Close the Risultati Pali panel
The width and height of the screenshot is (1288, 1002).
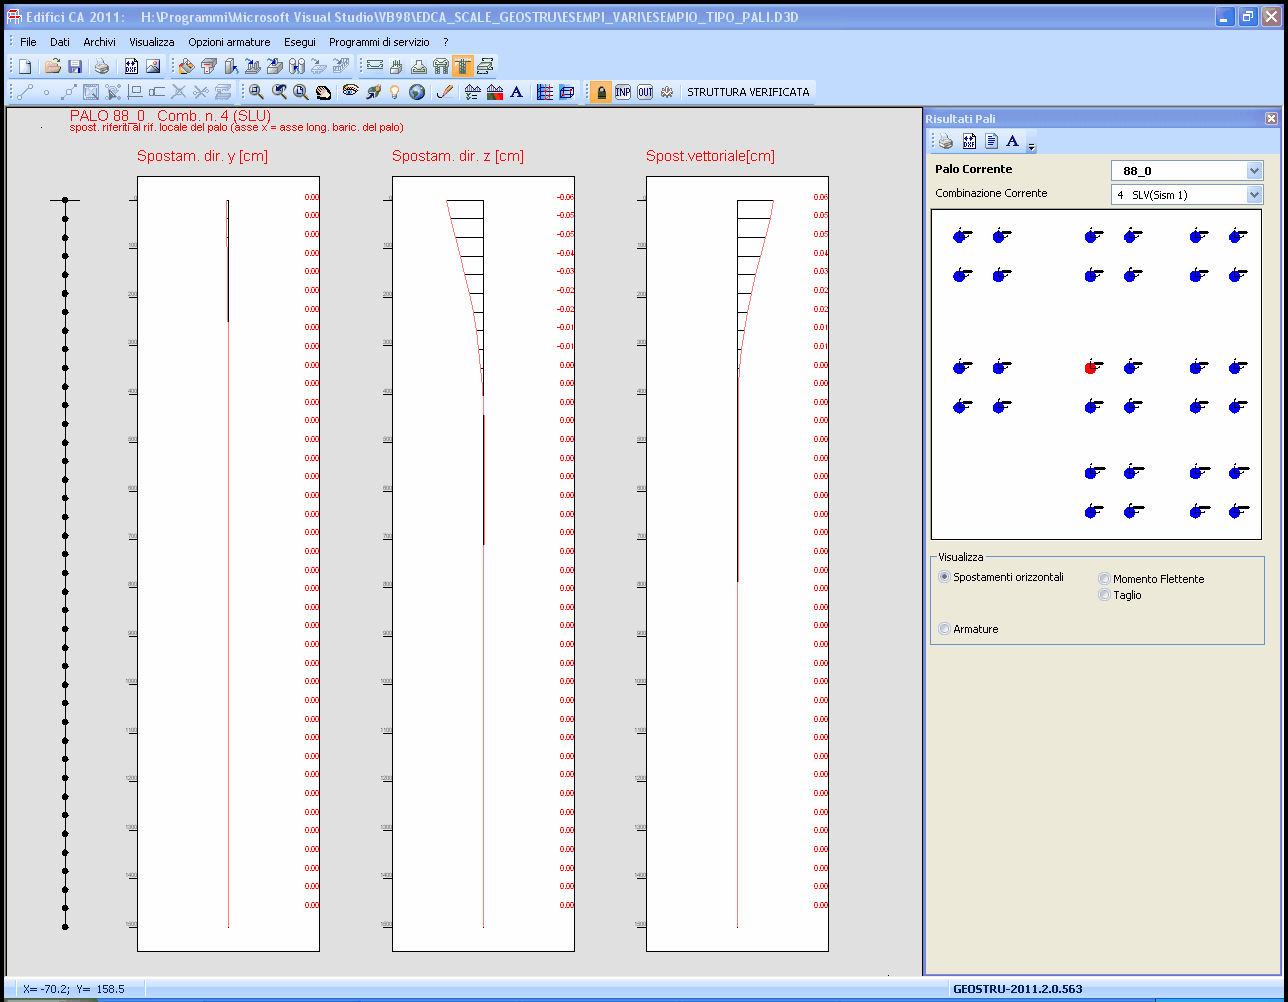[1271, 118]
